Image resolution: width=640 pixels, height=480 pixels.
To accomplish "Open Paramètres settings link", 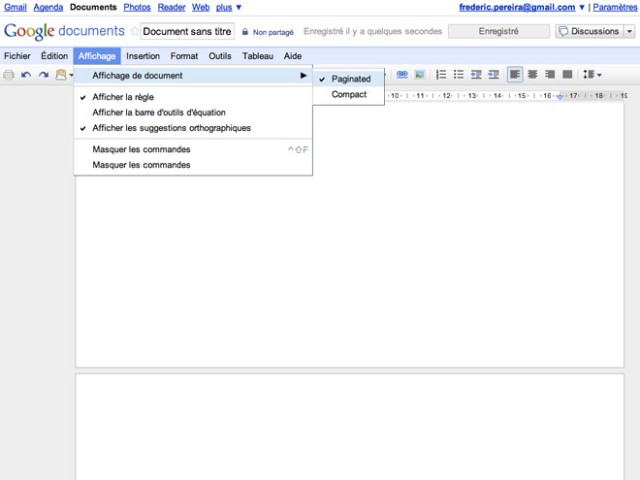I will 615,7.
